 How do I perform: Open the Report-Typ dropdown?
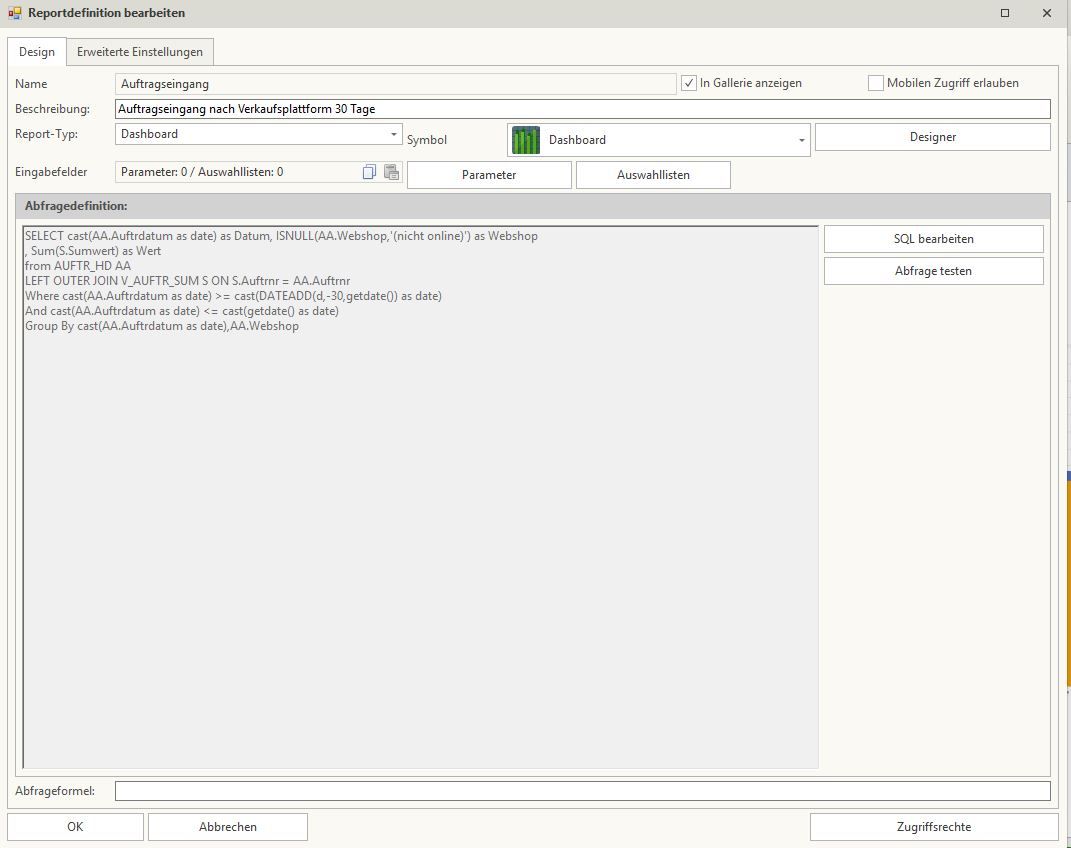tap(394, 134)
